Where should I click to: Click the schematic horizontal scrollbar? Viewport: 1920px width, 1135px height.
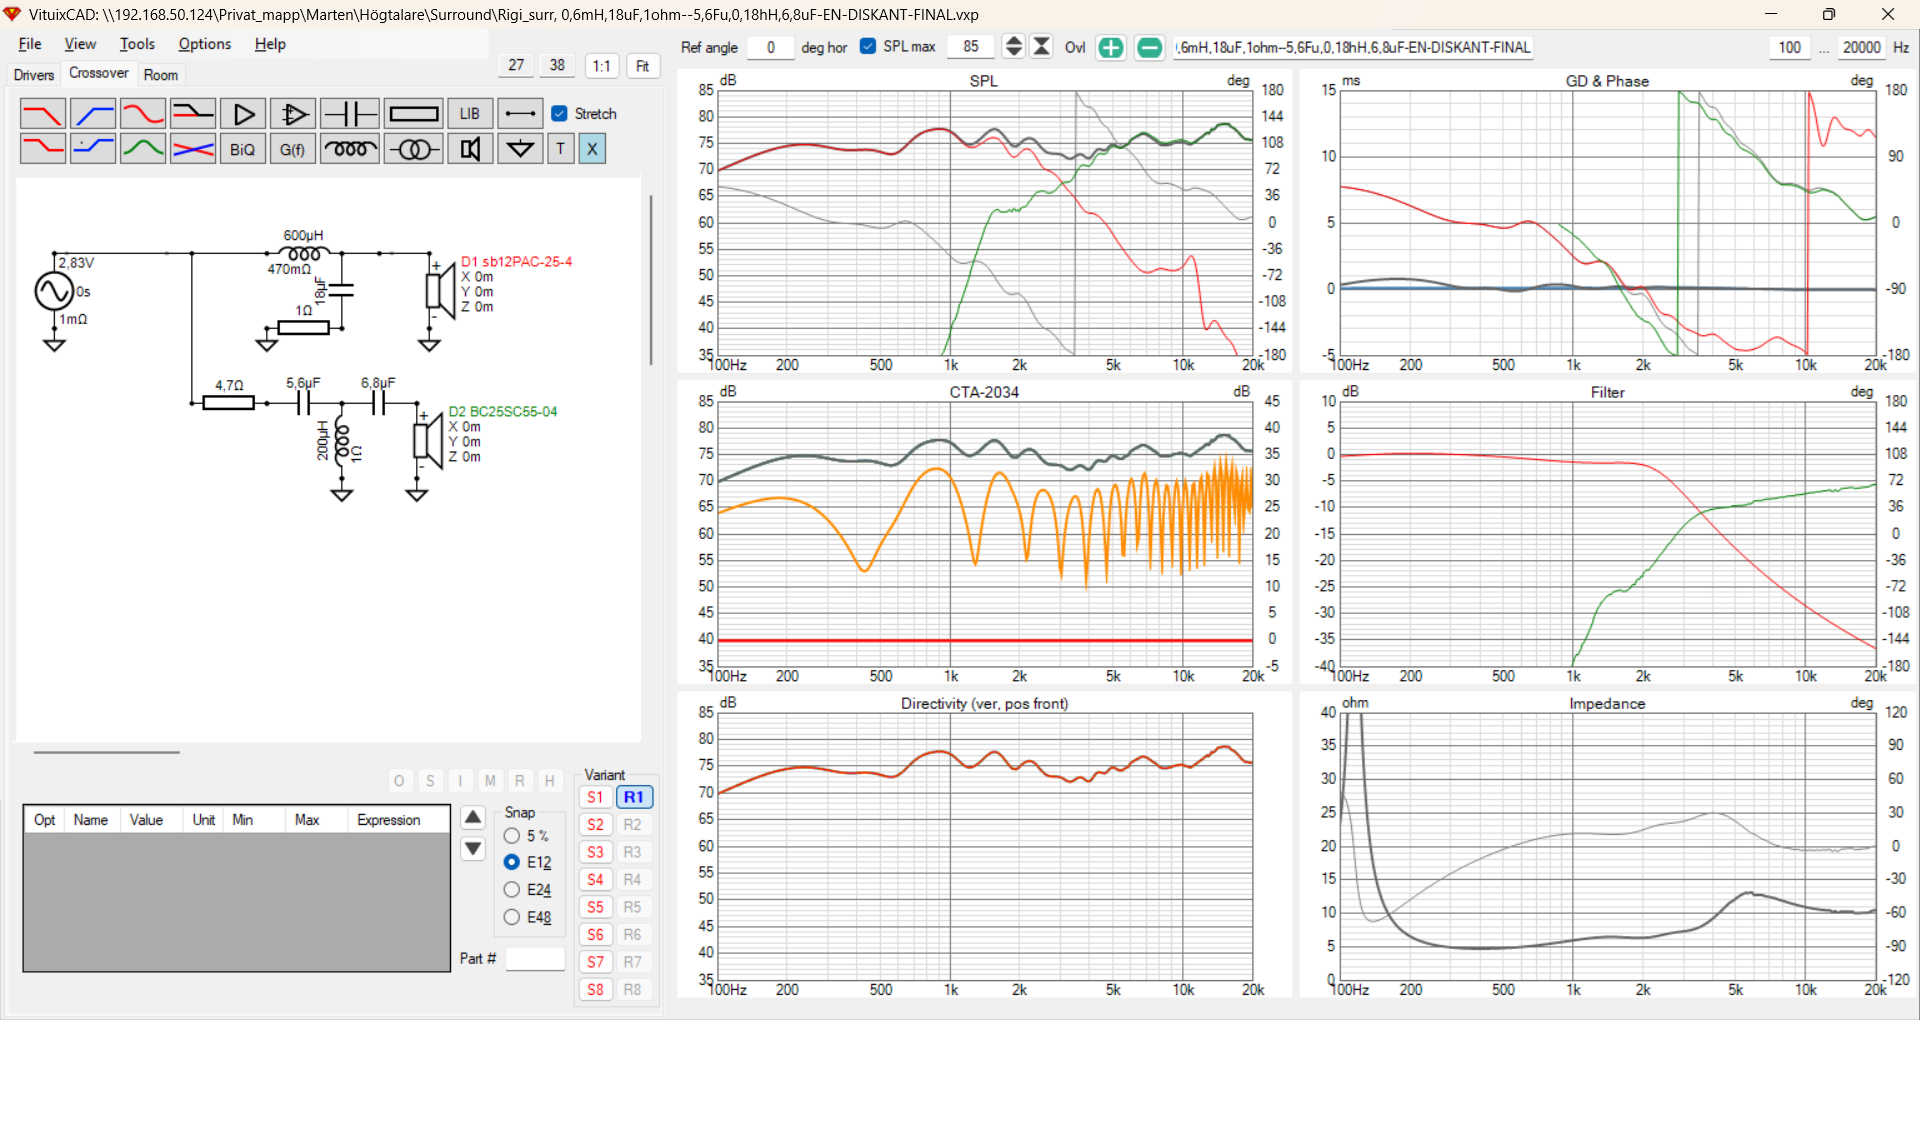(107, 752)
